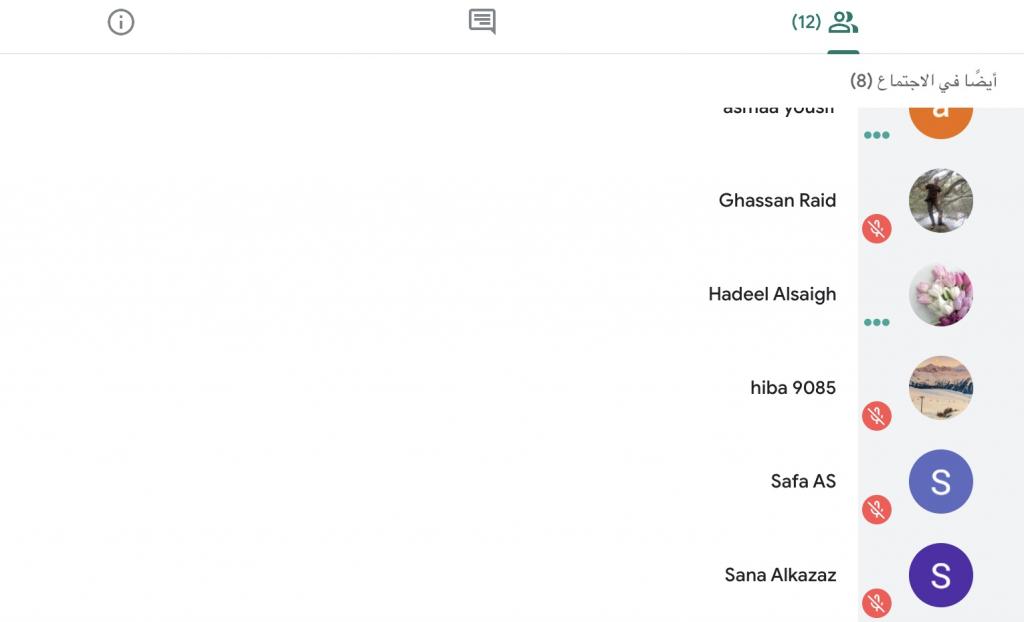Screen dimensions: 1024x622
Task: Select participant name Hadeel Alsaigh
Action: (771, 294)
